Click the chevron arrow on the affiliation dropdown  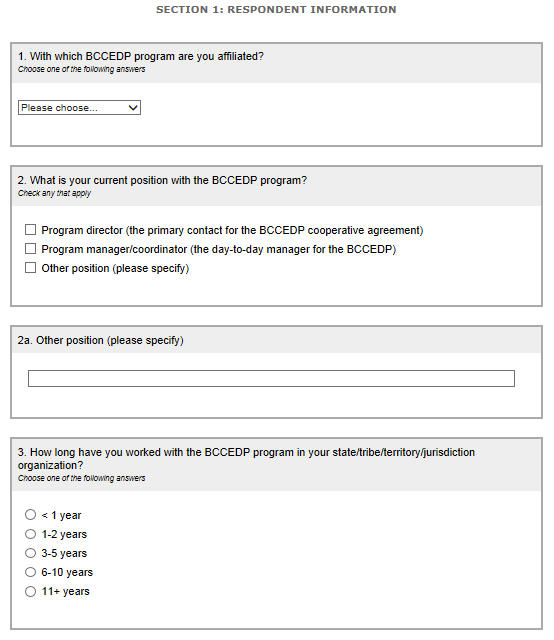click(x=133, y=108)
